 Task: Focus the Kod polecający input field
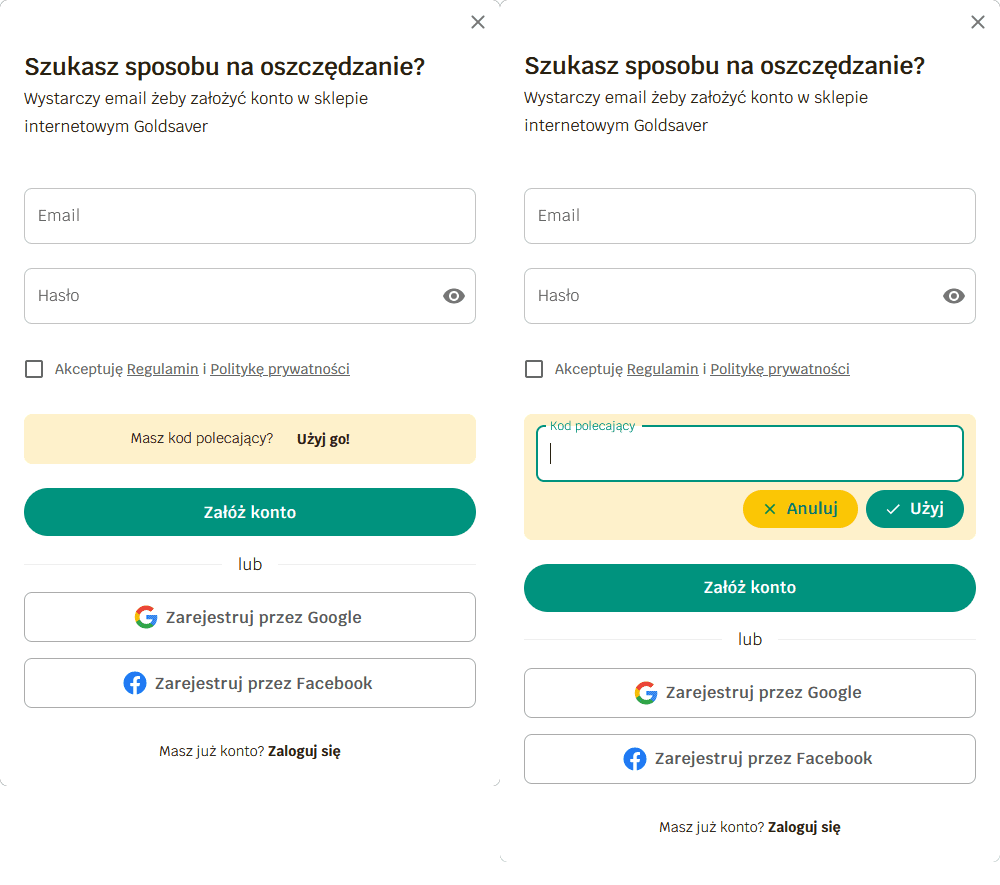[750, 455]
